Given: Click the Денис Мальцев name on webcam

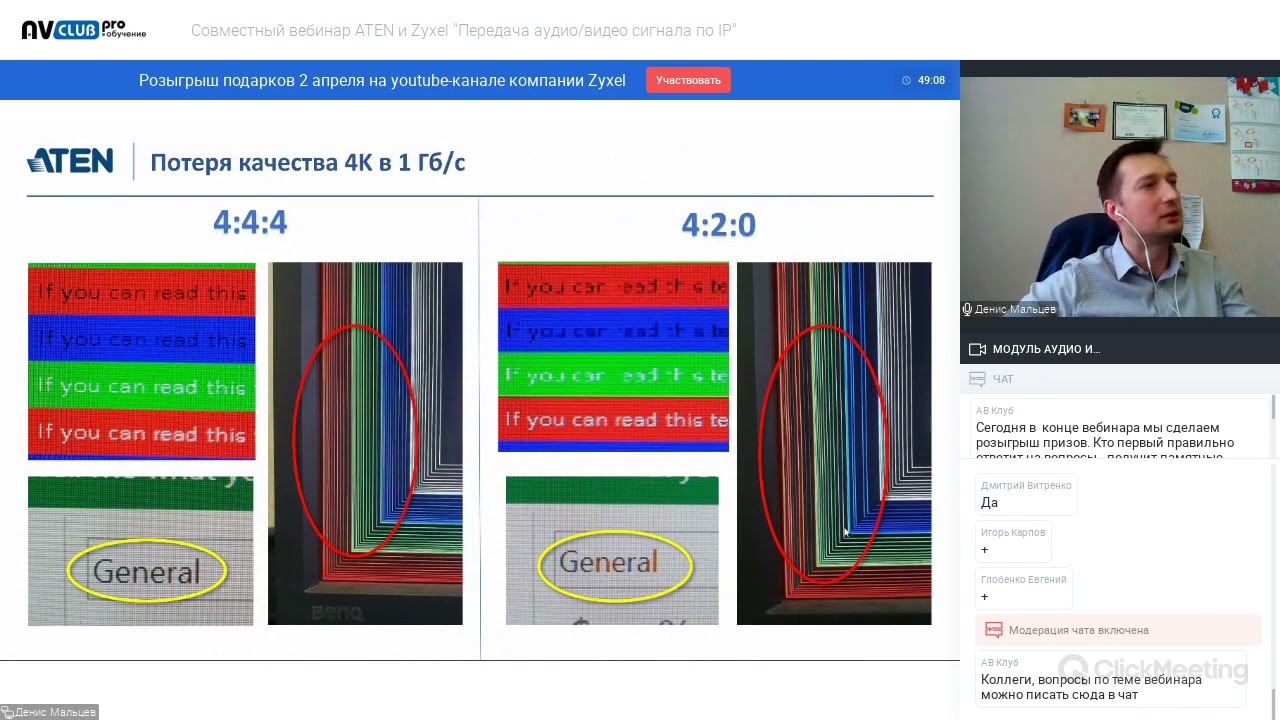Looking at the screenshot, I should 1016,310.
